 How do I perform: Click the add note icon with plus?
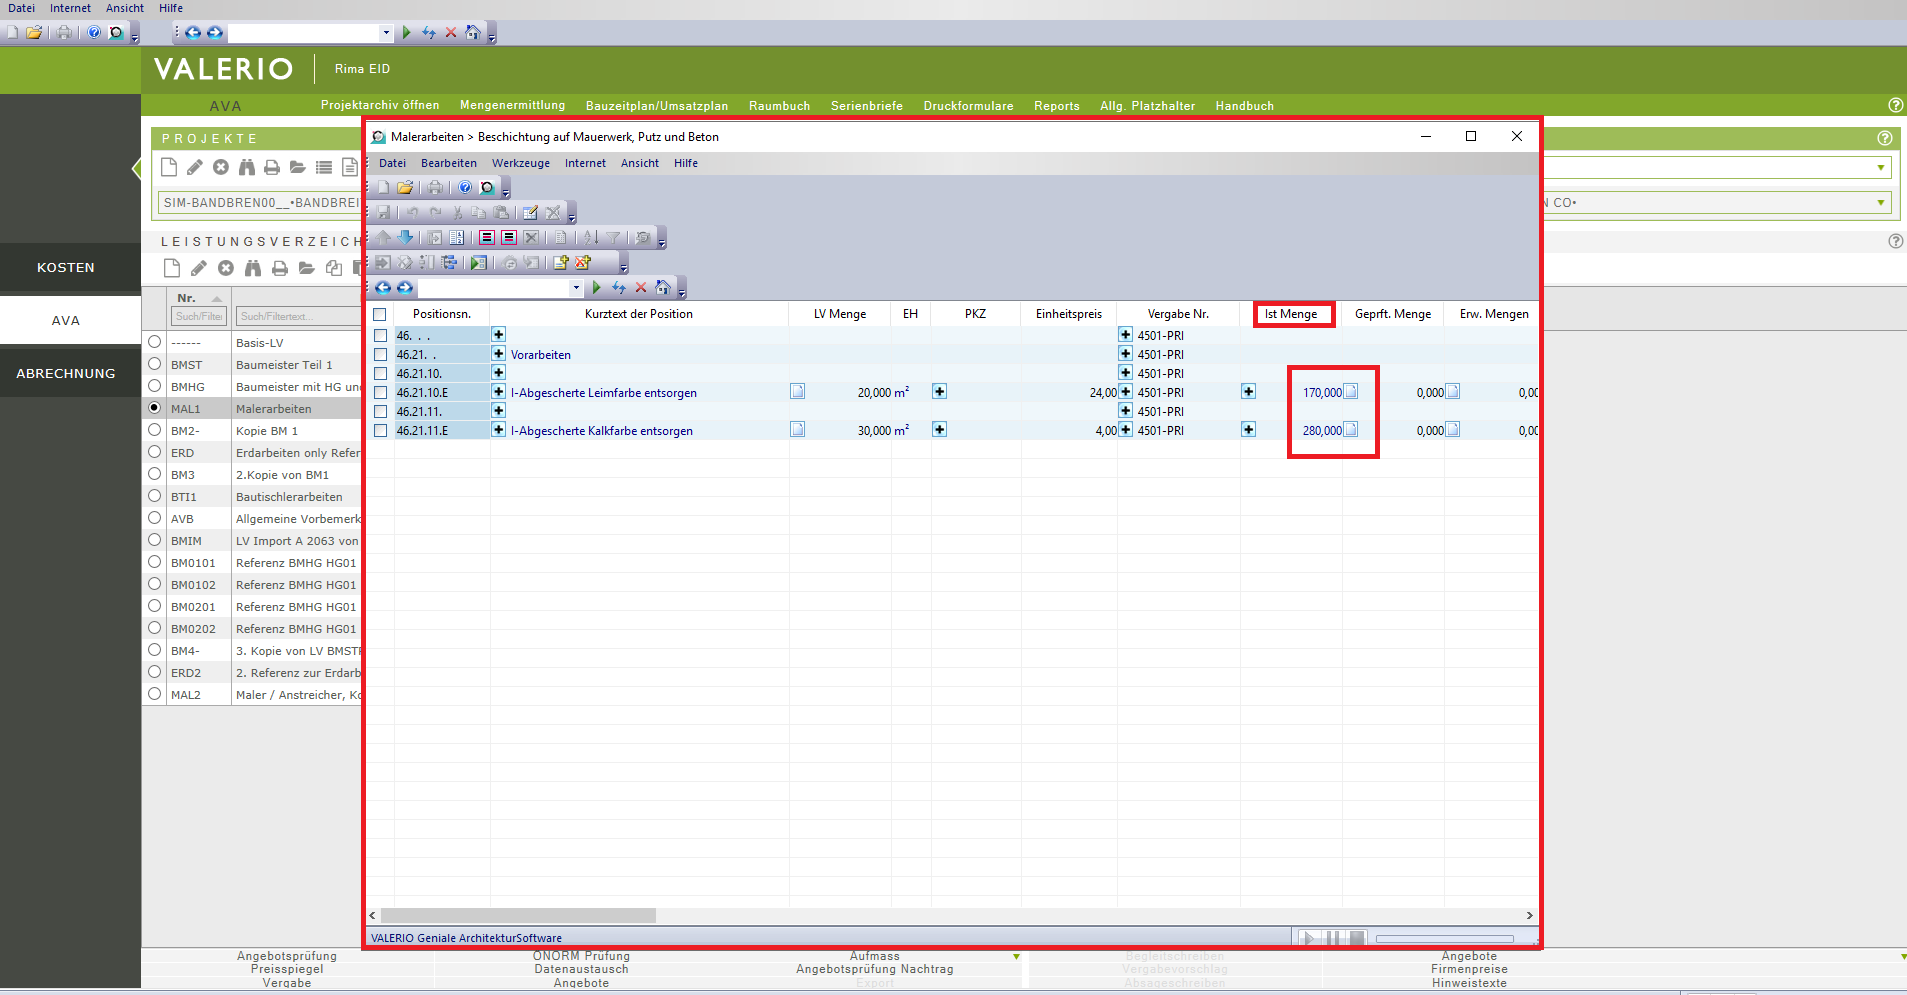pos(561,262)
